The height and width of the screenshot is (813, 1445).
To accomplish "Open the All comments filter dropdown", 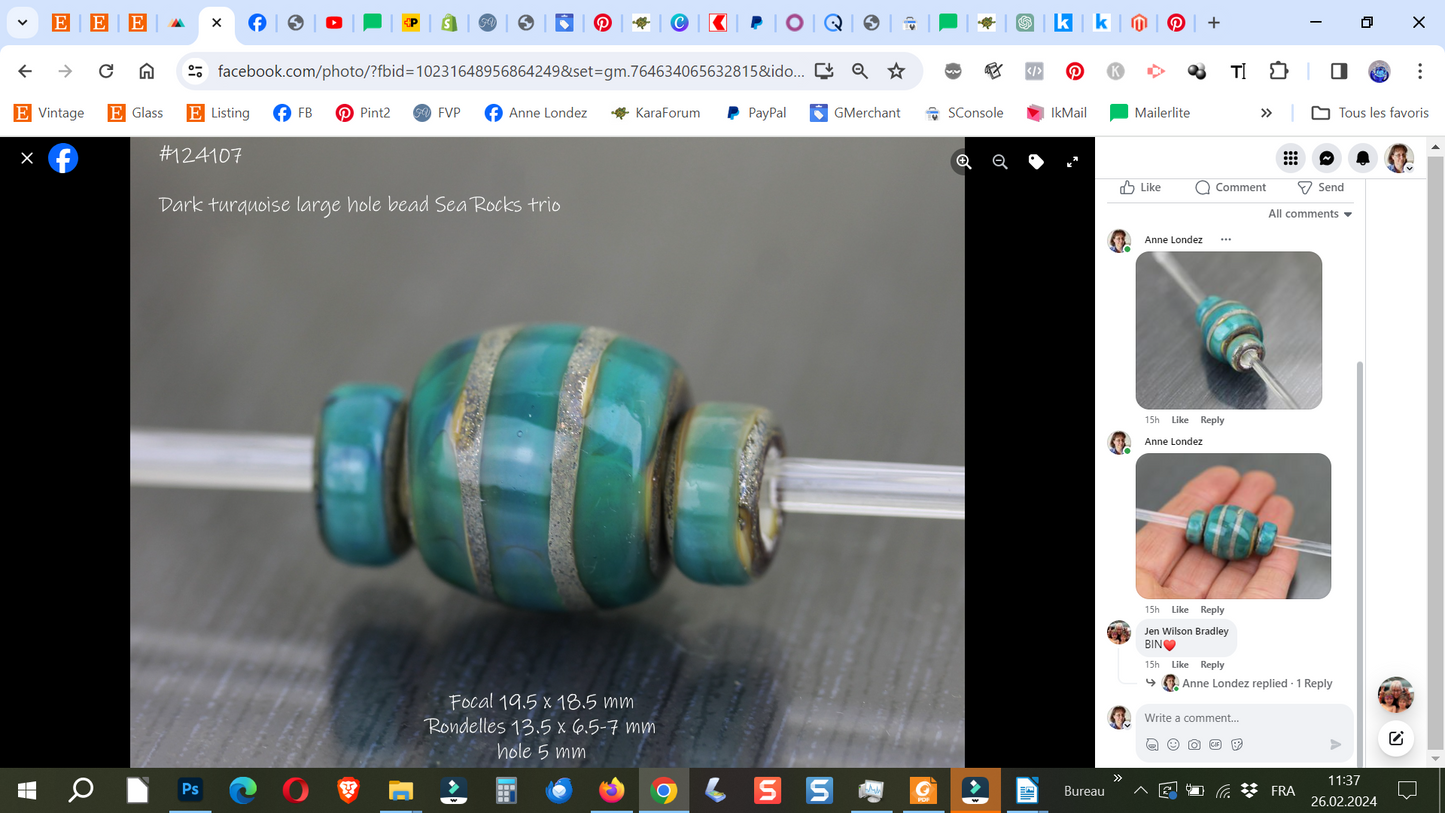I will (1310, 214).
